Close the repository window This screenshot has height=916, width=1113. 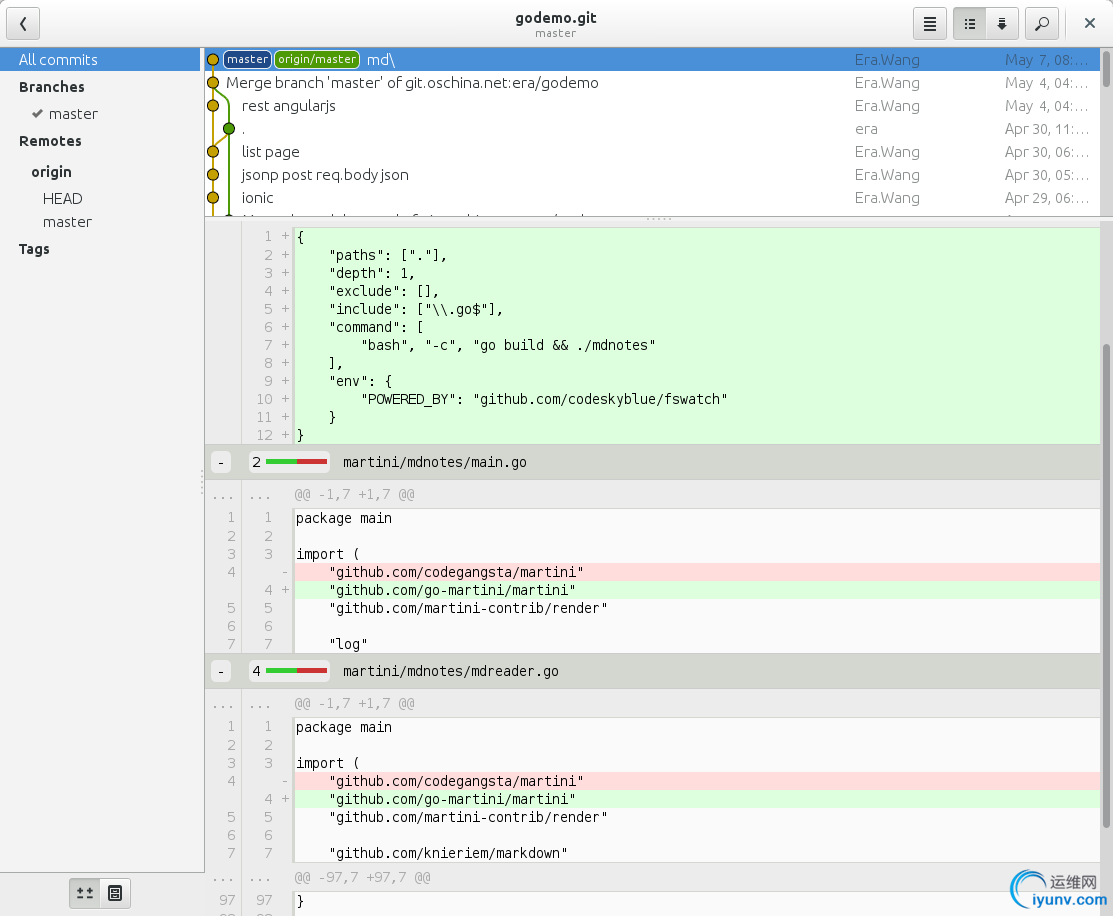[x=1090, y=23]
